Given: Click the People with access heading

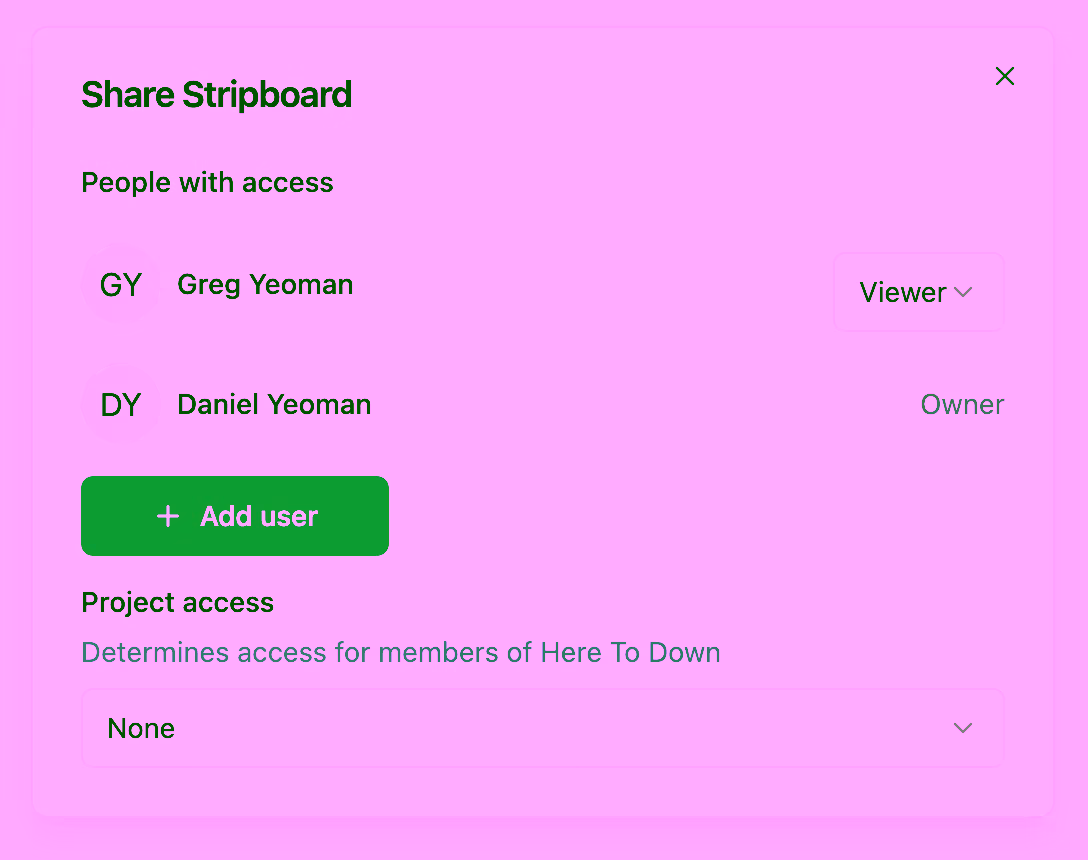Looking at the screenshot, I should point(207,183).
